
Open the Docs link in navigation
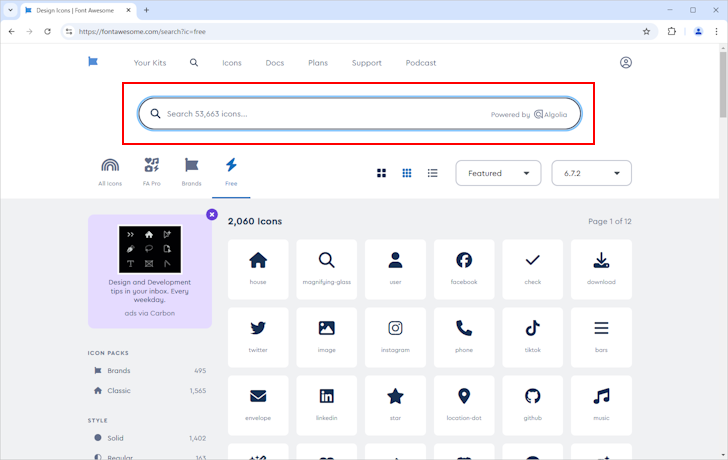coord(274,63)
